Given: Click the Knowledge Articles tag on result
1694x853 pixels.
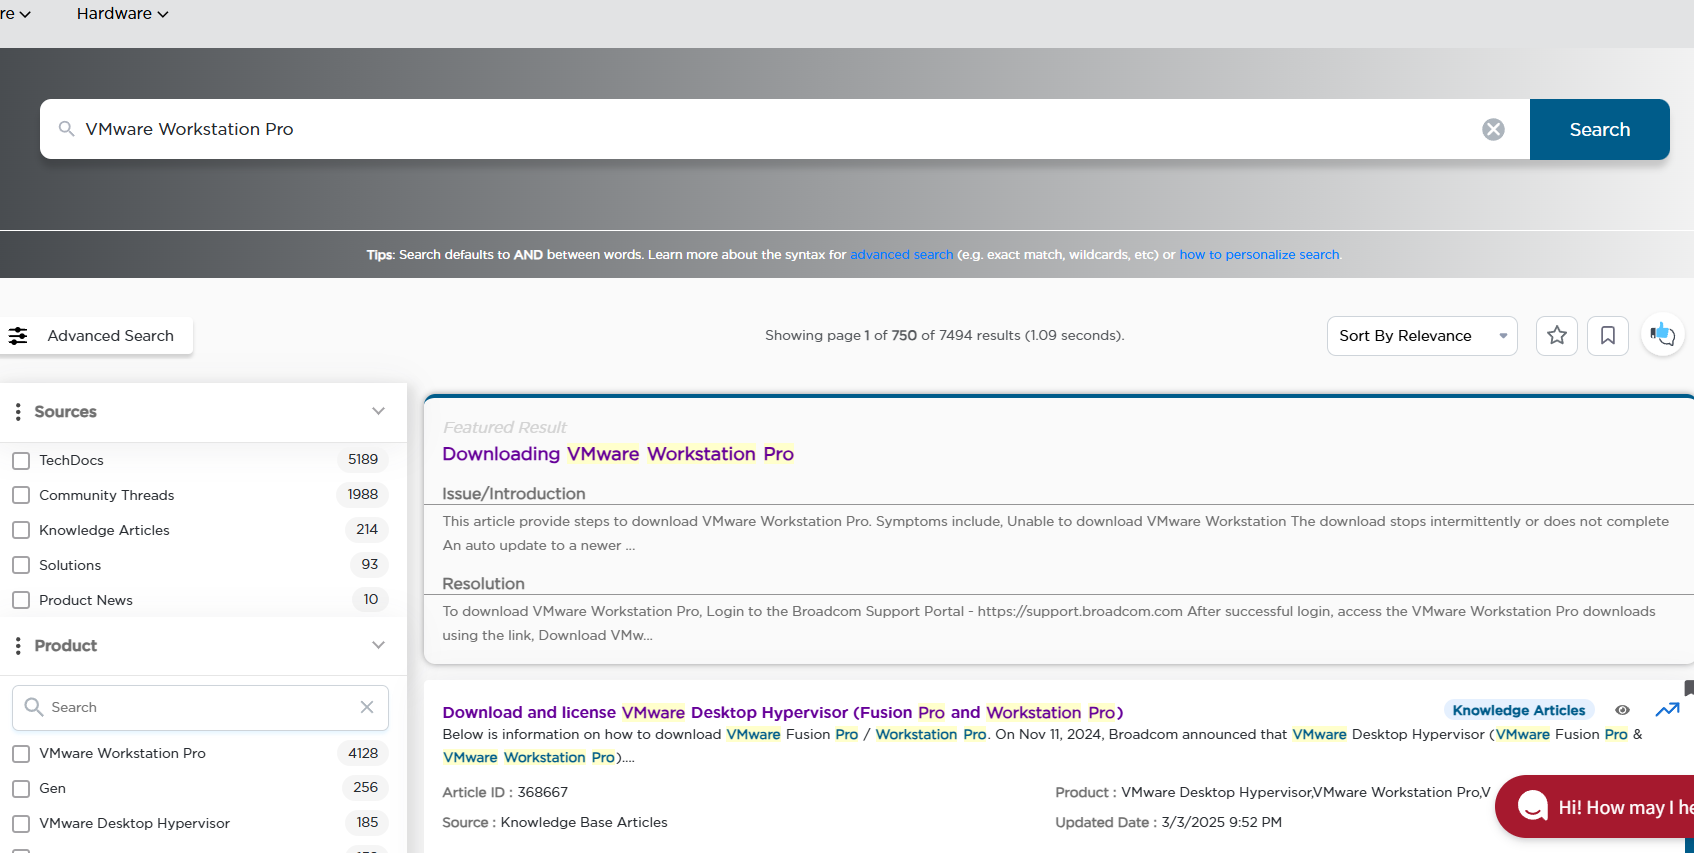Looking at the screenshot, I should (x=1519, y=710).
